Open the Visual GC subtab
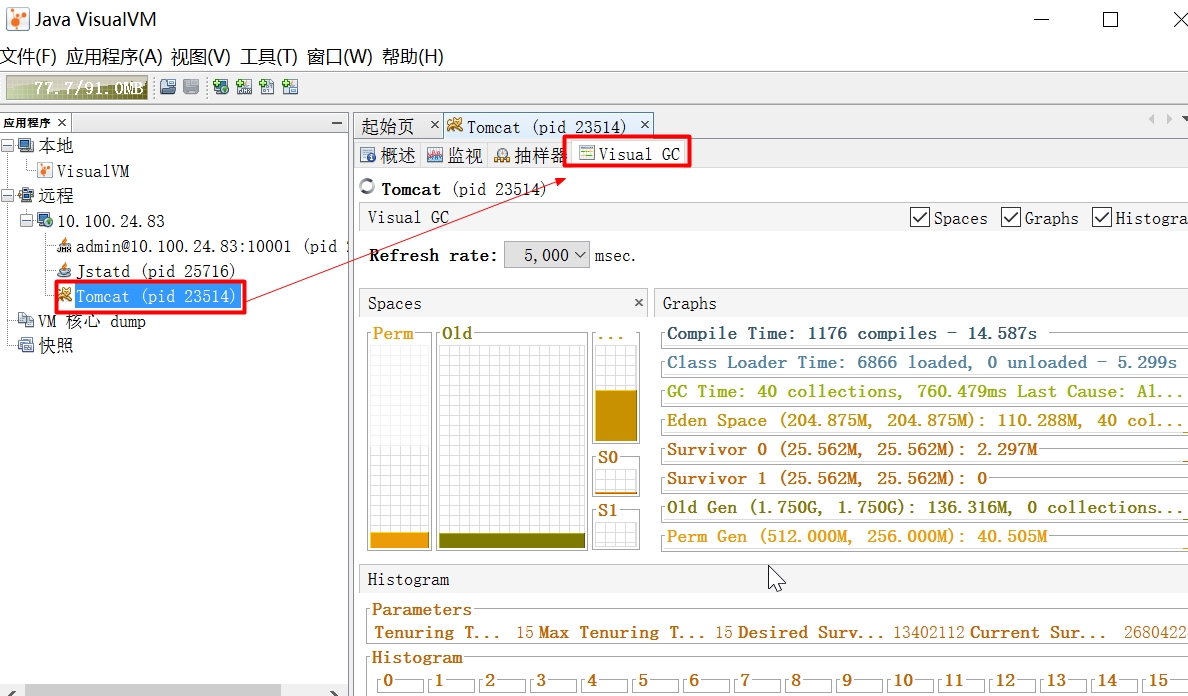Viewport: 1188px width, 696px height. [x=629, y=154]
